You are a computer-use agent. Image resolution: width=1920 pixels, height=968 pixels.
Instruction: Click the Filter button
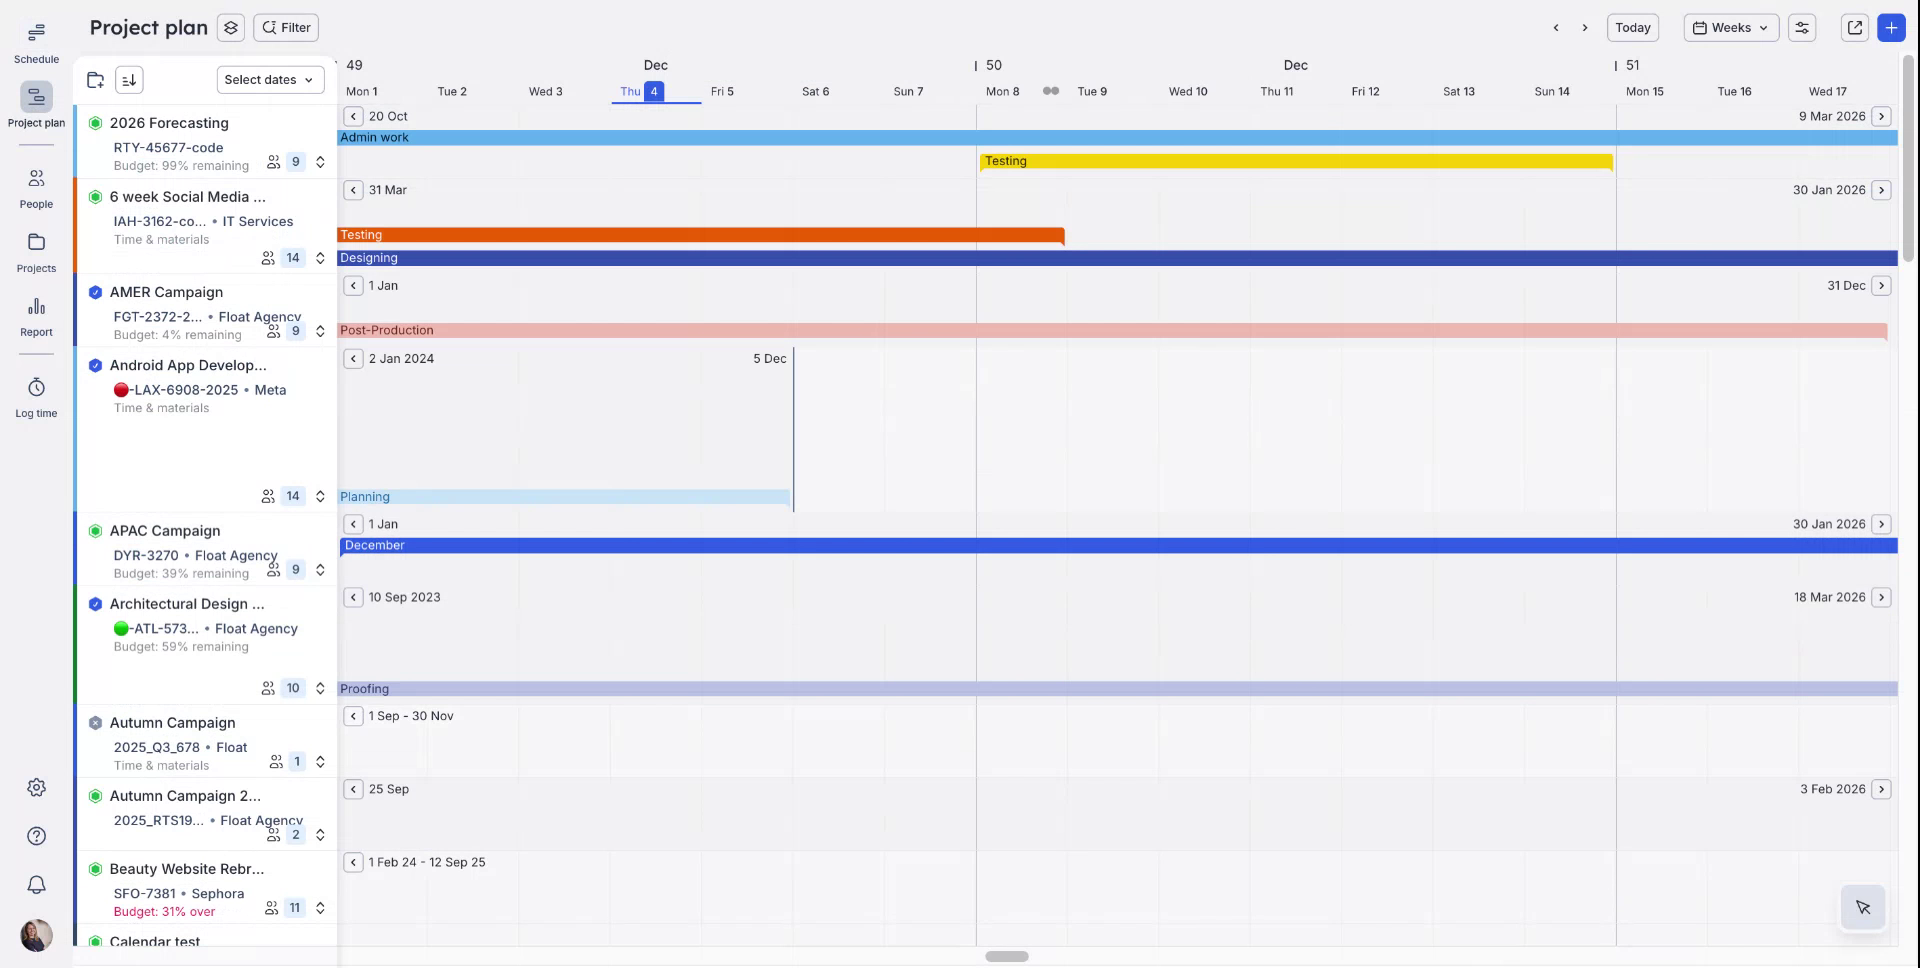286,28
